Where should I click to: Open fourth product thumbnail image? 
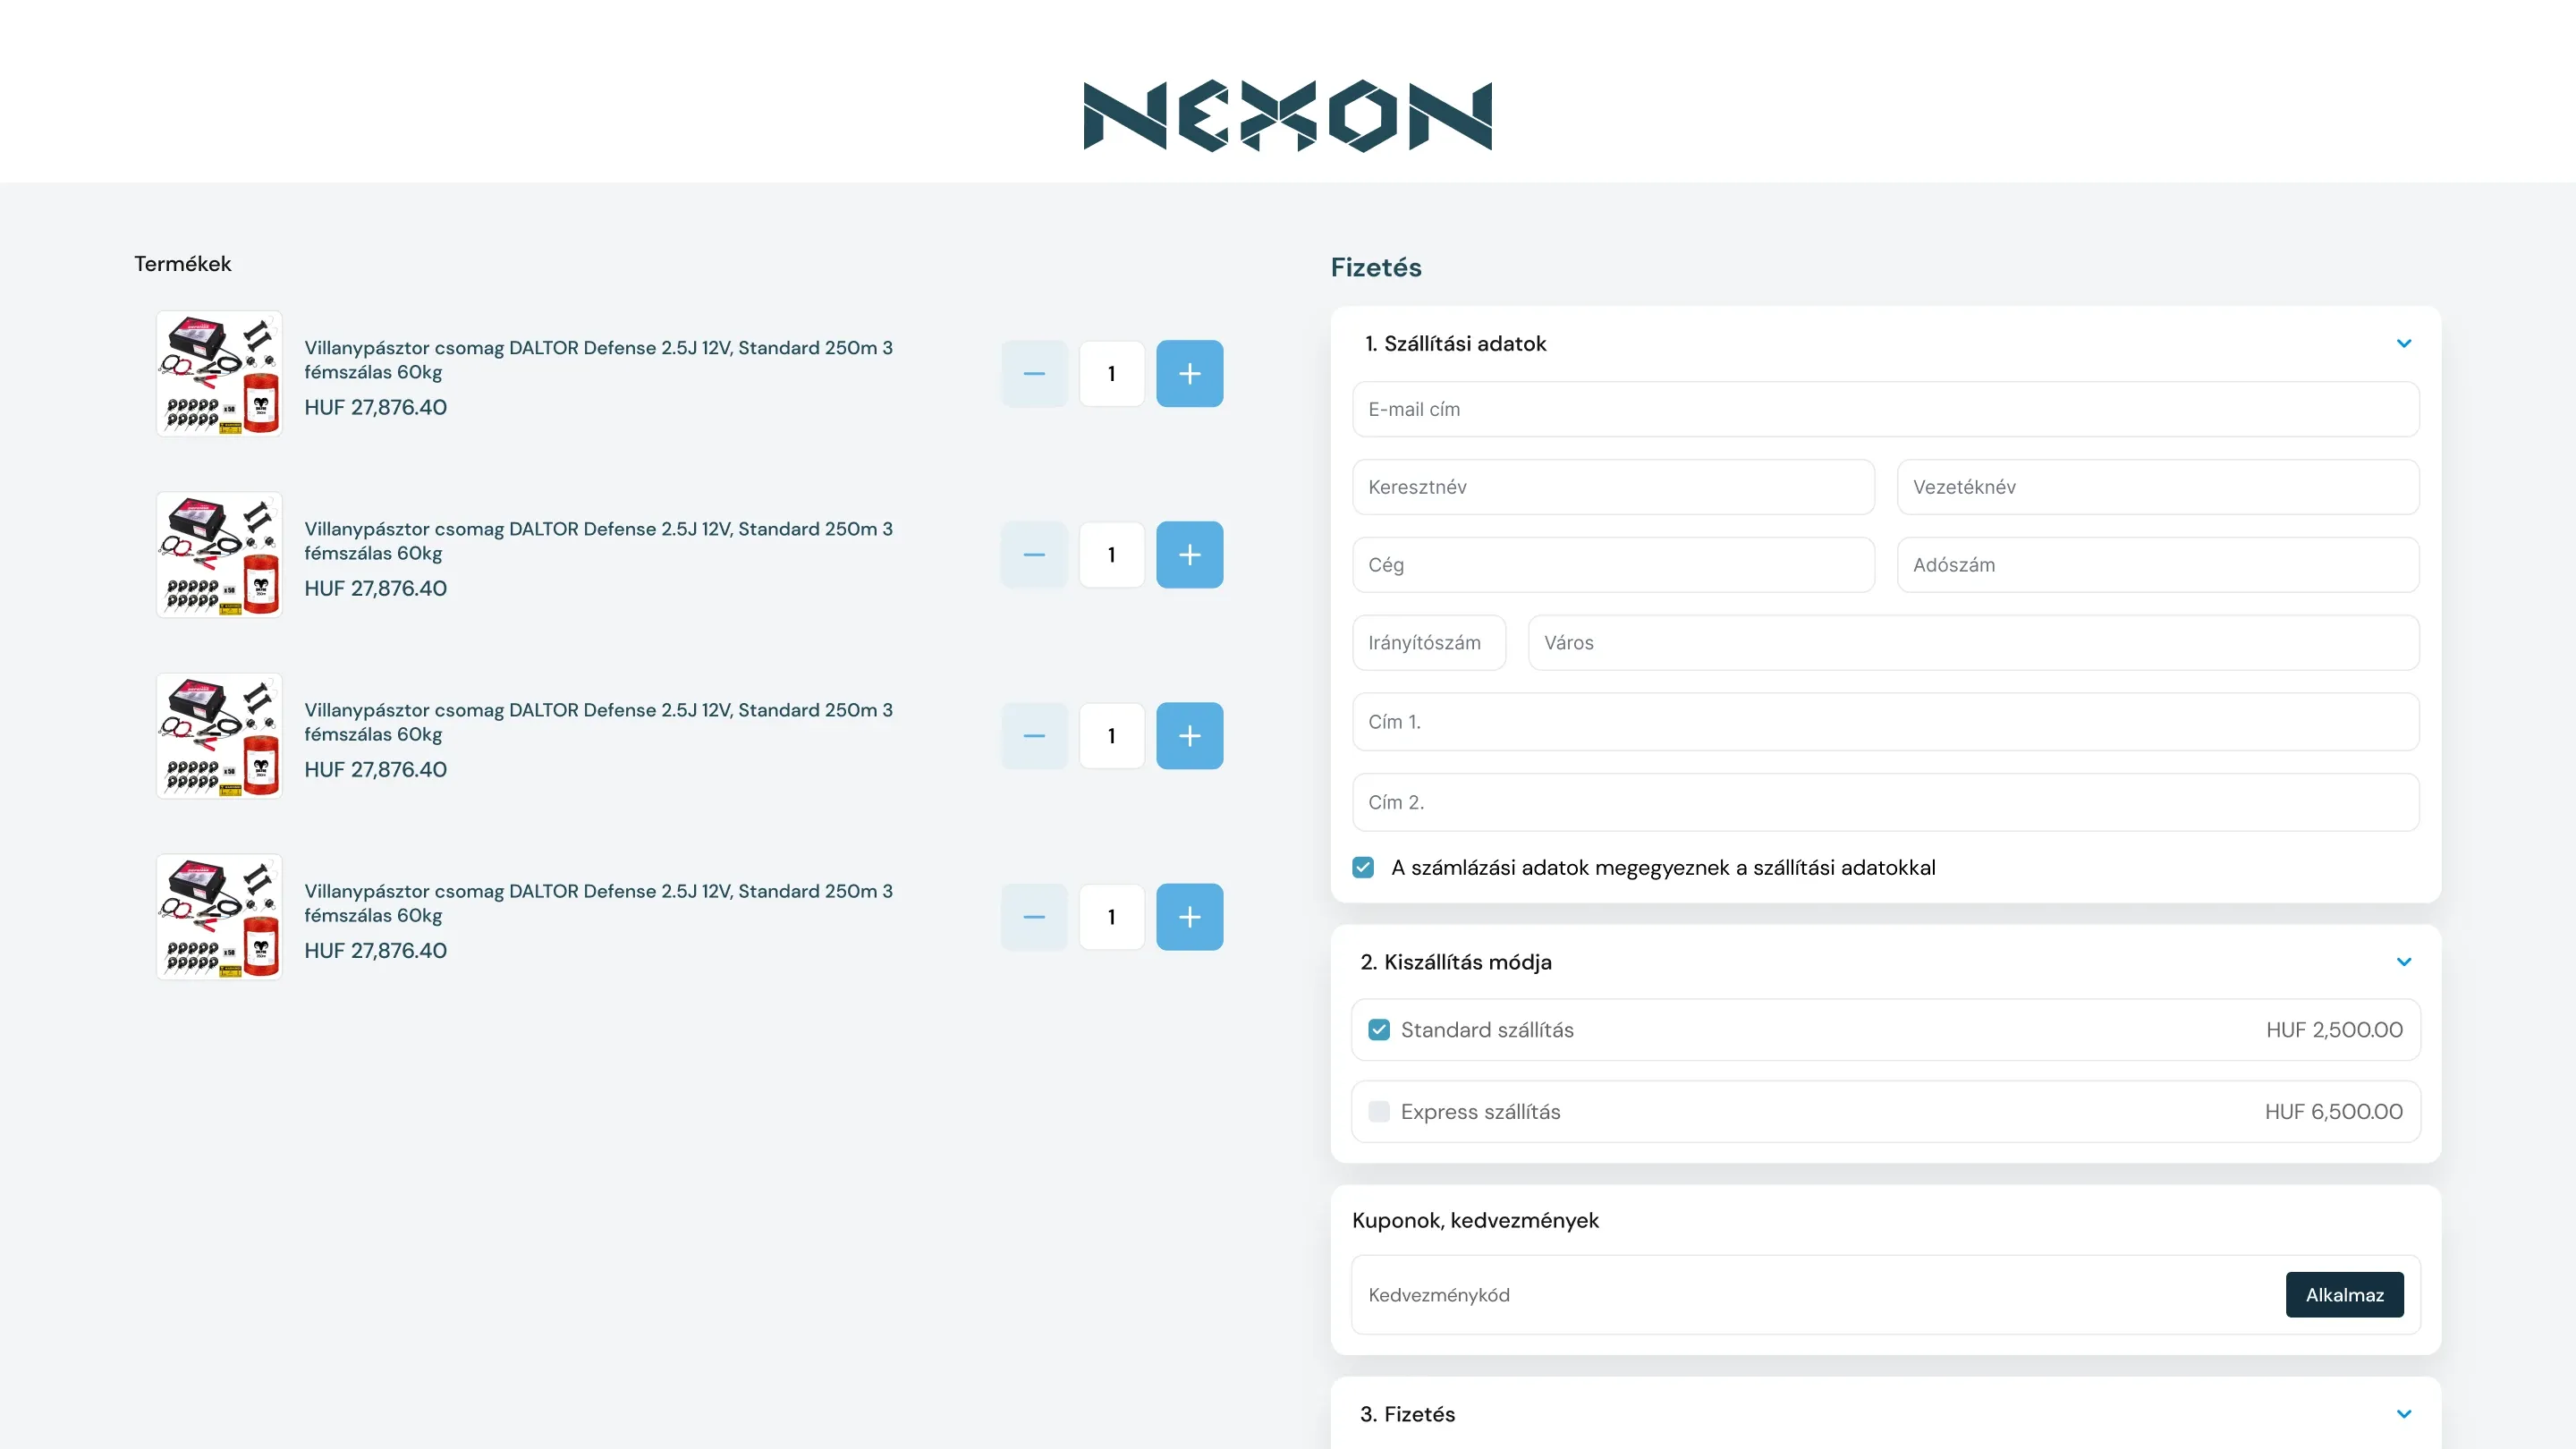[x=219, y=916]
